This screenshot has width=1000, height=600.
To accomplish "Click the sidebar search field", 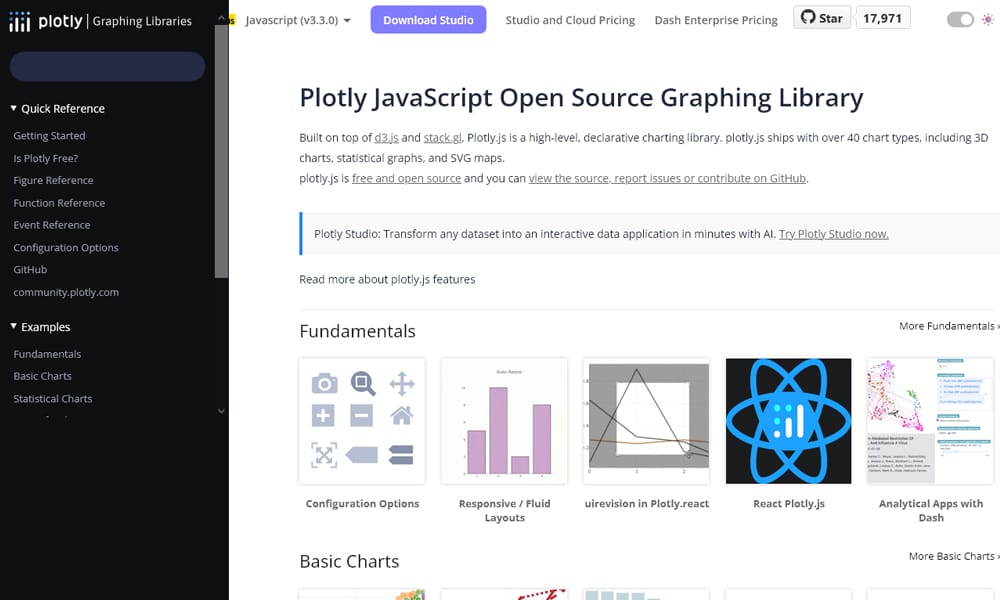I will [107, 66].
